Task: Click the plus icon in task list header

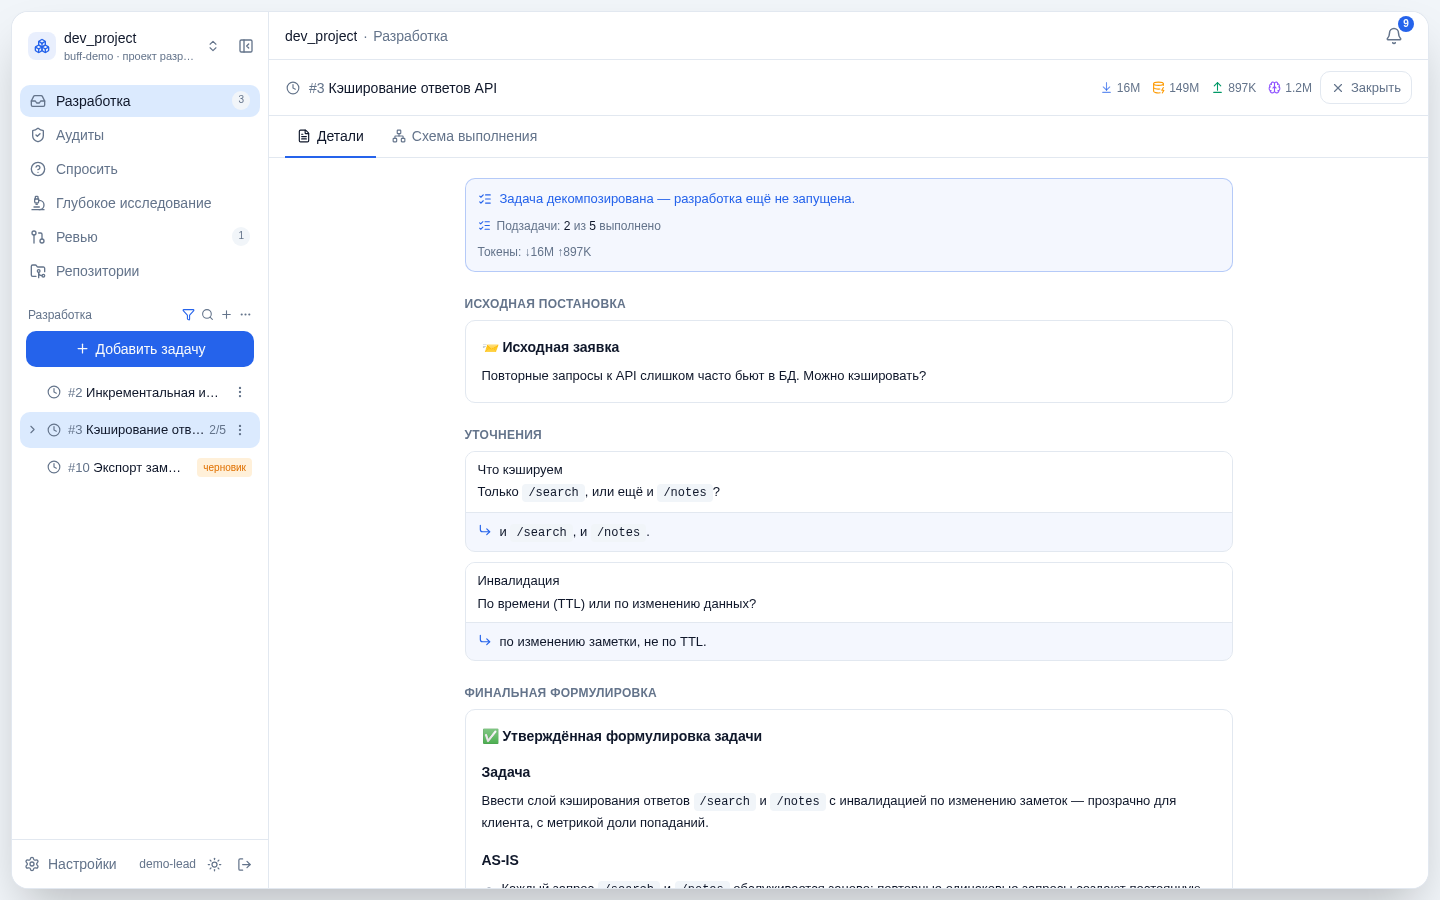Action: [226, 315]
